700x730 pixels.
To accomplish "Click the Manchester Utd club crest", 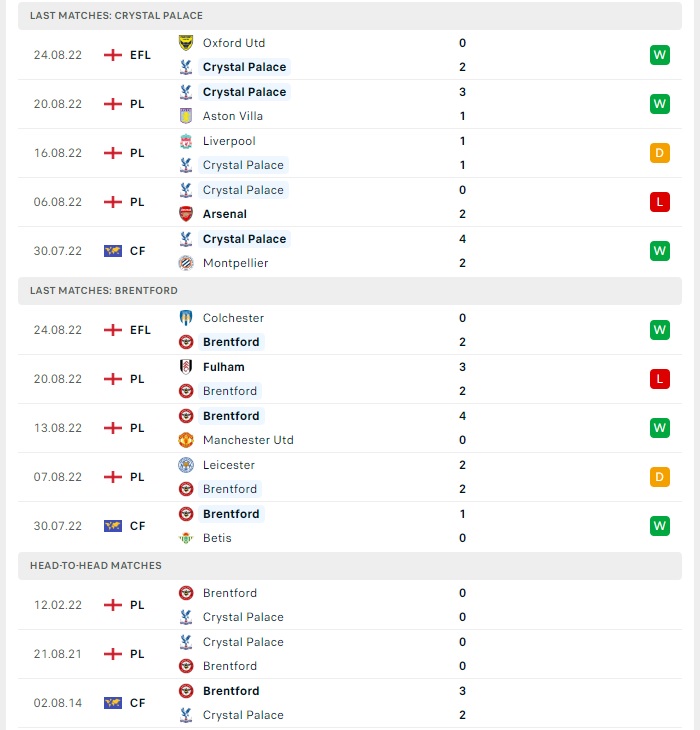I will pyautogui.click(x=186, y=440).
